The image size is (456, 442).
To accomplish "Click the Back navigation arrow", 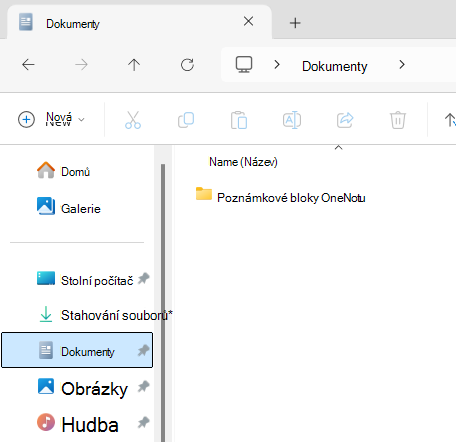I will click(x=28, y=64).
